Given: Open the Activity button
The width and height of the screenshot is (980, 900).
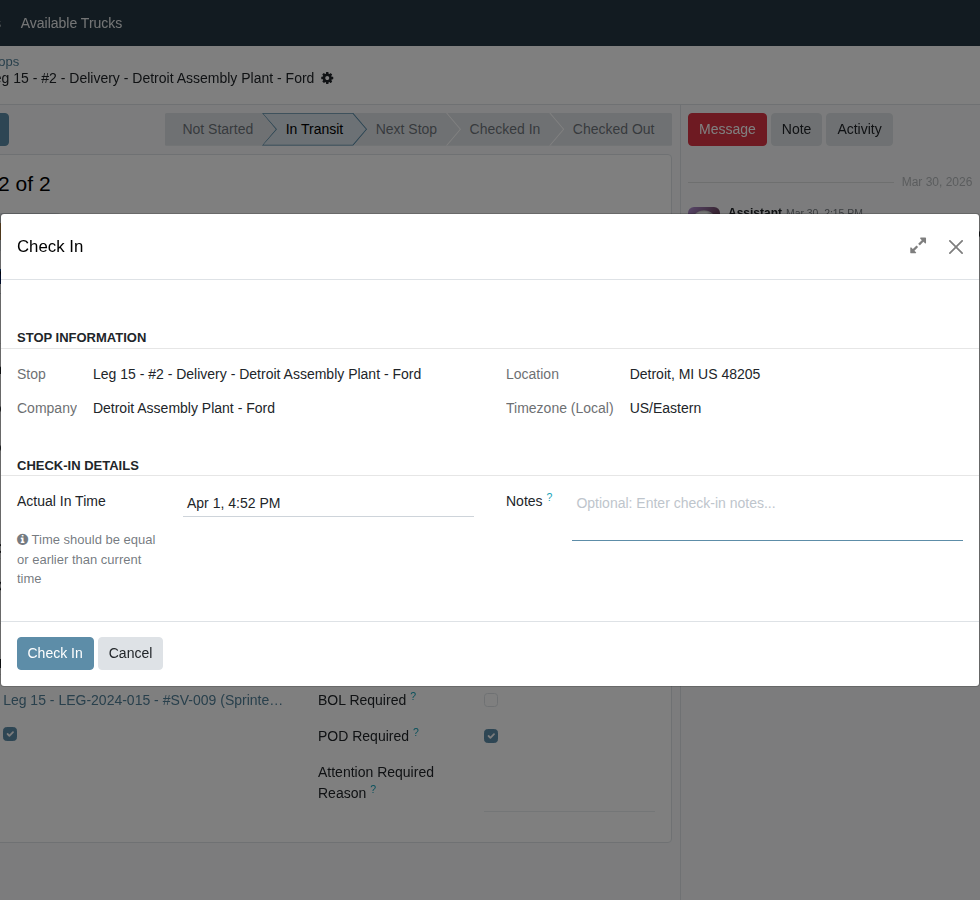Looking at the screenshot, I should tap(859, 129).
